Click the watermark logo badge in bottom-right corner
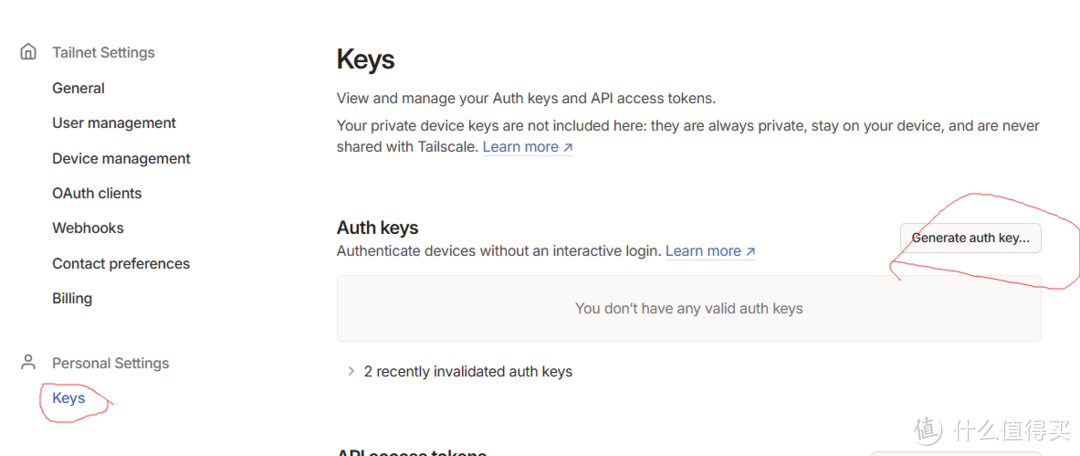Screen dimensions: 1080x456 (928, 430)
